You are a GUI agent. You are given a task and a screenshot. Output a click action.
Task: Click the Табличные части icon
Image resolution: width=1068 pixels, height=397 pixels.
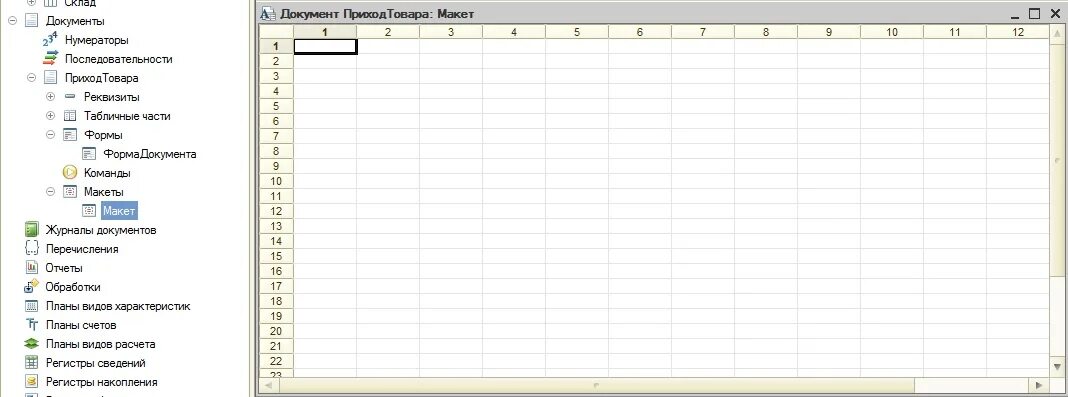[69, 116]
